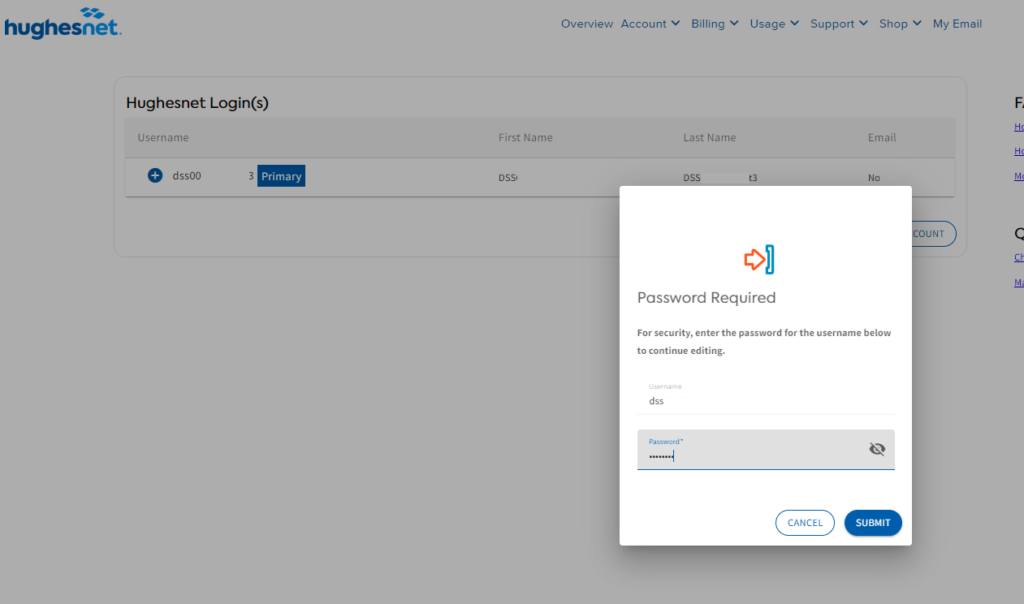Expand the dss00 username row plus icon
This screenshot has height=604, width=1024.
click(x=155, y=175)
